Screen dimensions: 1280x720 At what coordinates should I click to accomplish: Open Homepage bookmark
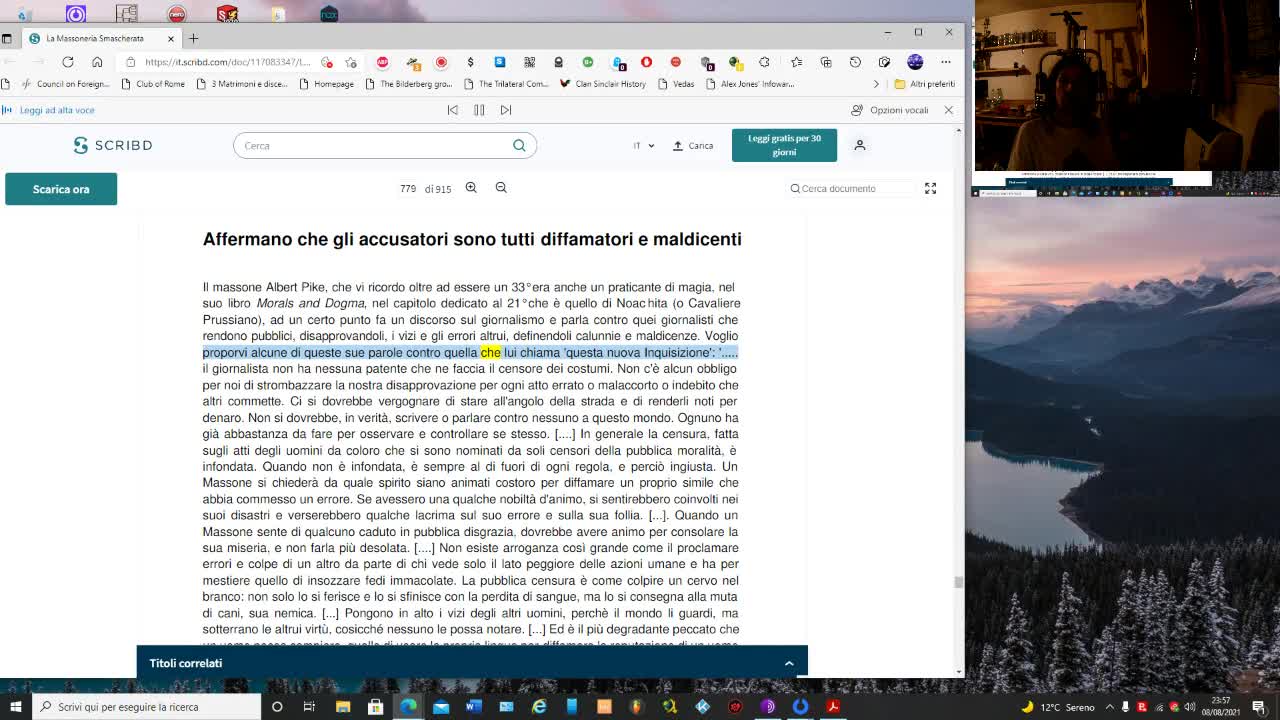click(326, 84)
